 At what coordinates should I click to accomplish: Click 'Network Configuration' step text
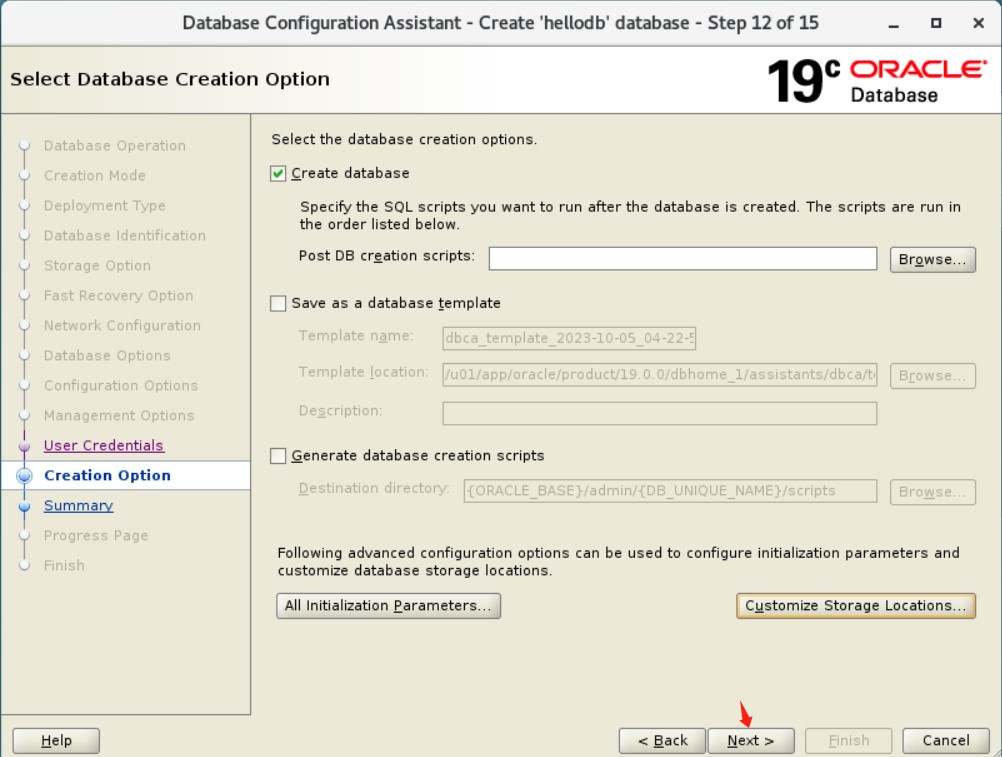(122, 326)
